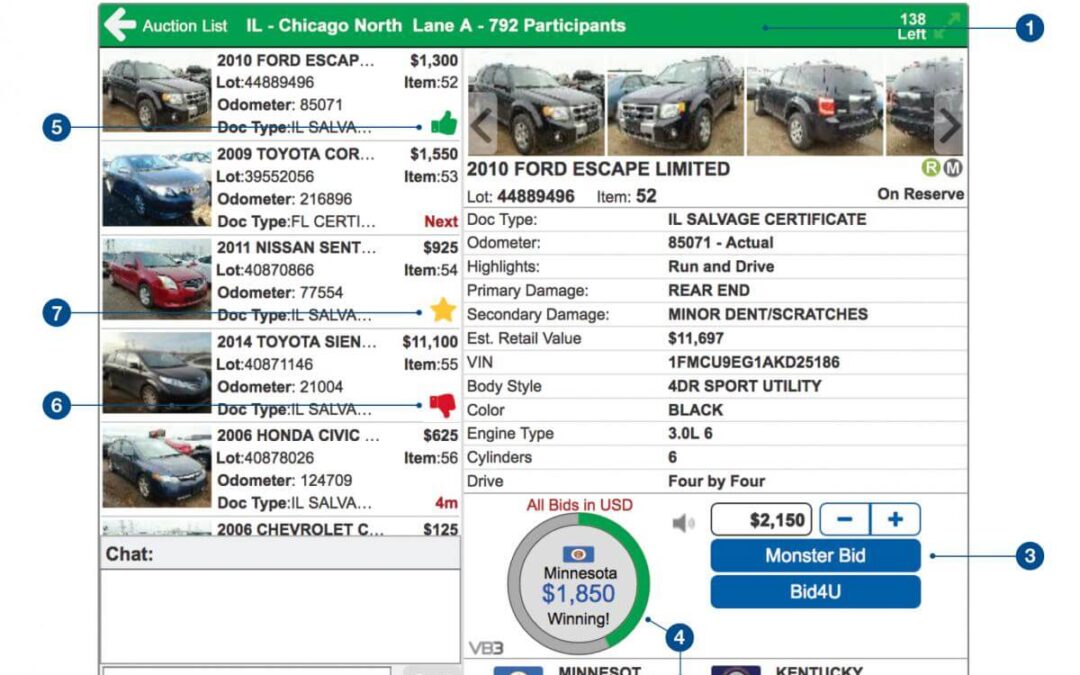Click into the Chat message area
Image resolution: width=1080 pixels, height=675 pixels.
click(280, 616)
